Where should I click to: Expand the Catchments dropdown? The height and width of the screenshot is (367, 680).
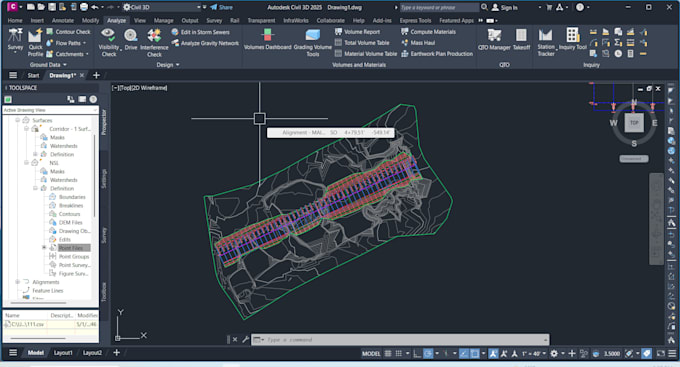(87, 54)
